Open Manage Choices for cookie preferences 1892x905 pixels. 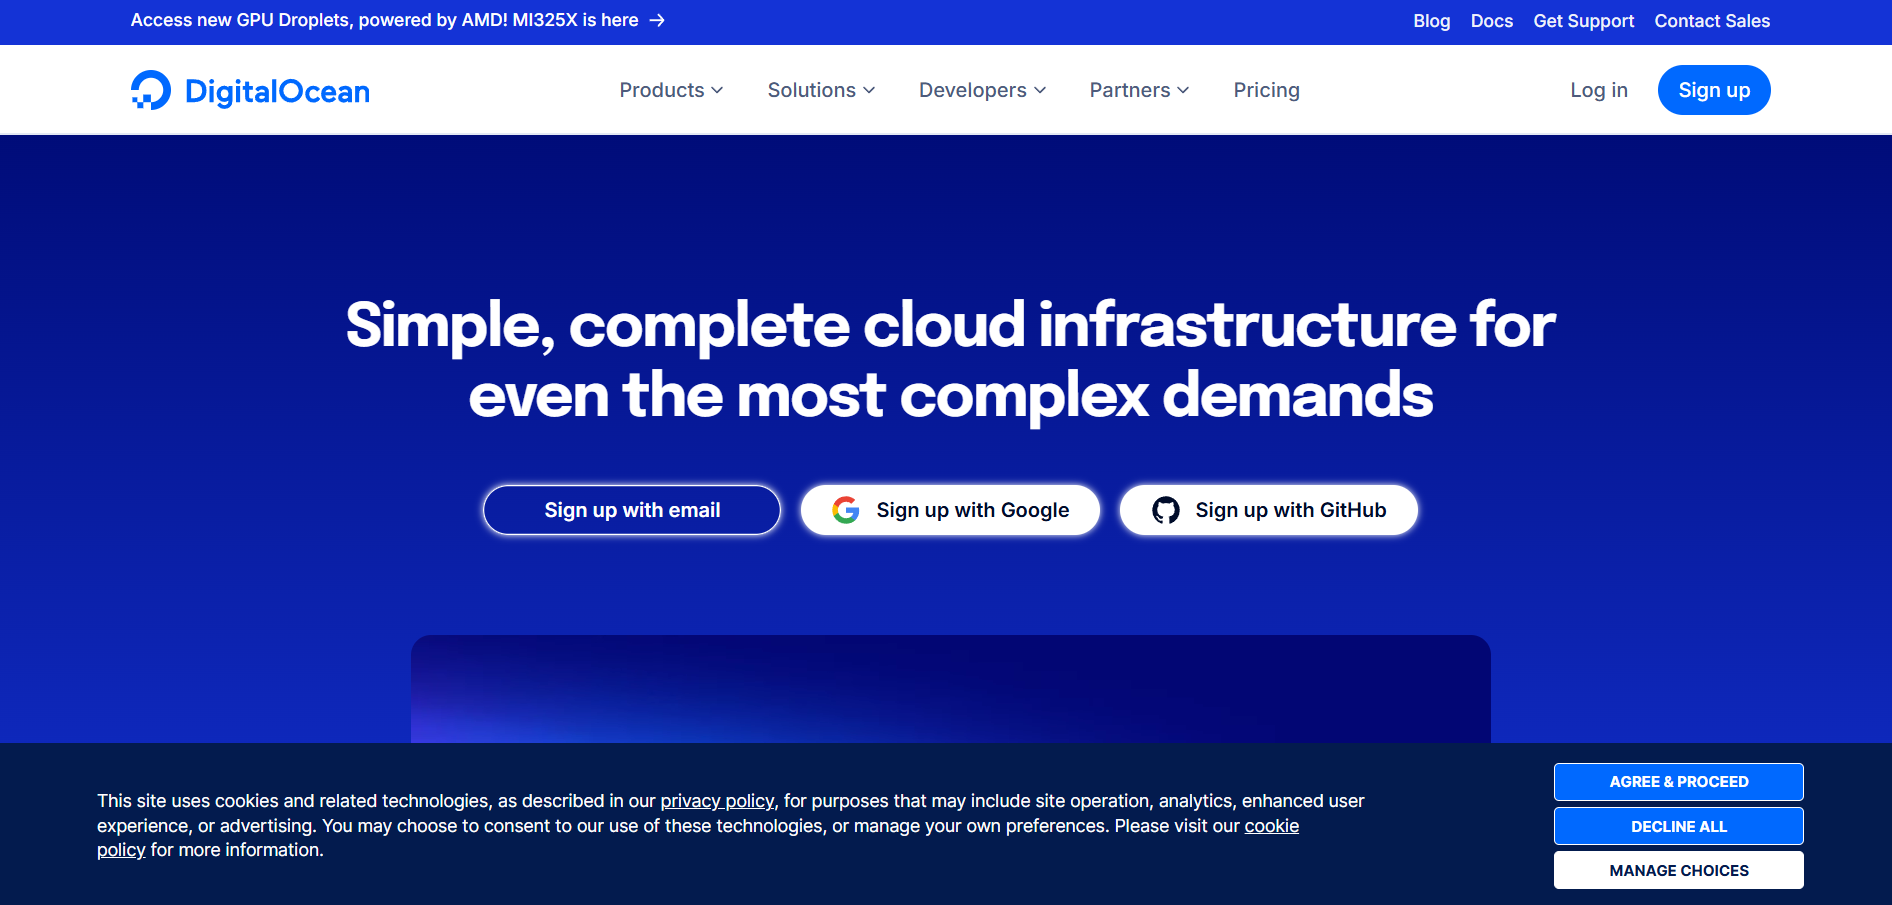tap(1678, 870)
